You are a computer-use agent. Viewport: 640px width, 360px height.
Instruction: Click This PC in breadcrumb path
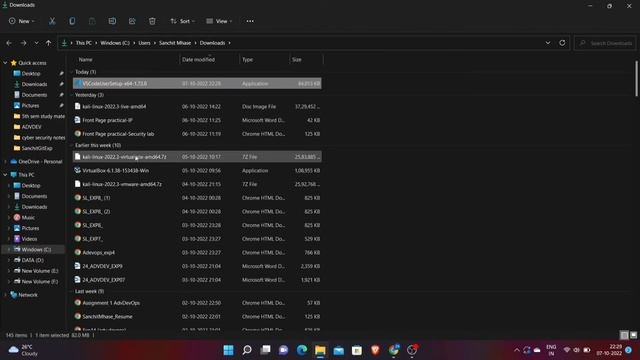[84, 43]
